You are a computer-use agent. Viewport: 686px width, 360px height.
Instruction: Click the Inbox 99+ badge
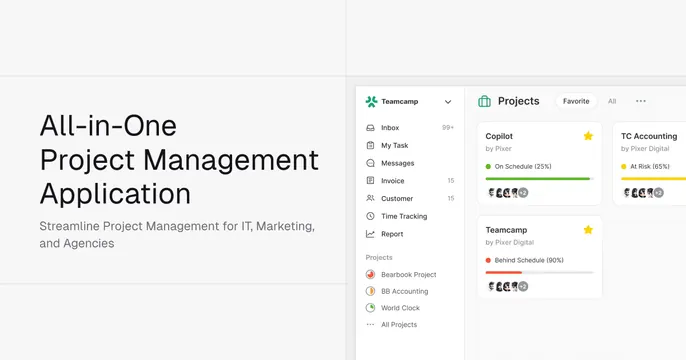[x=448, y=128]
